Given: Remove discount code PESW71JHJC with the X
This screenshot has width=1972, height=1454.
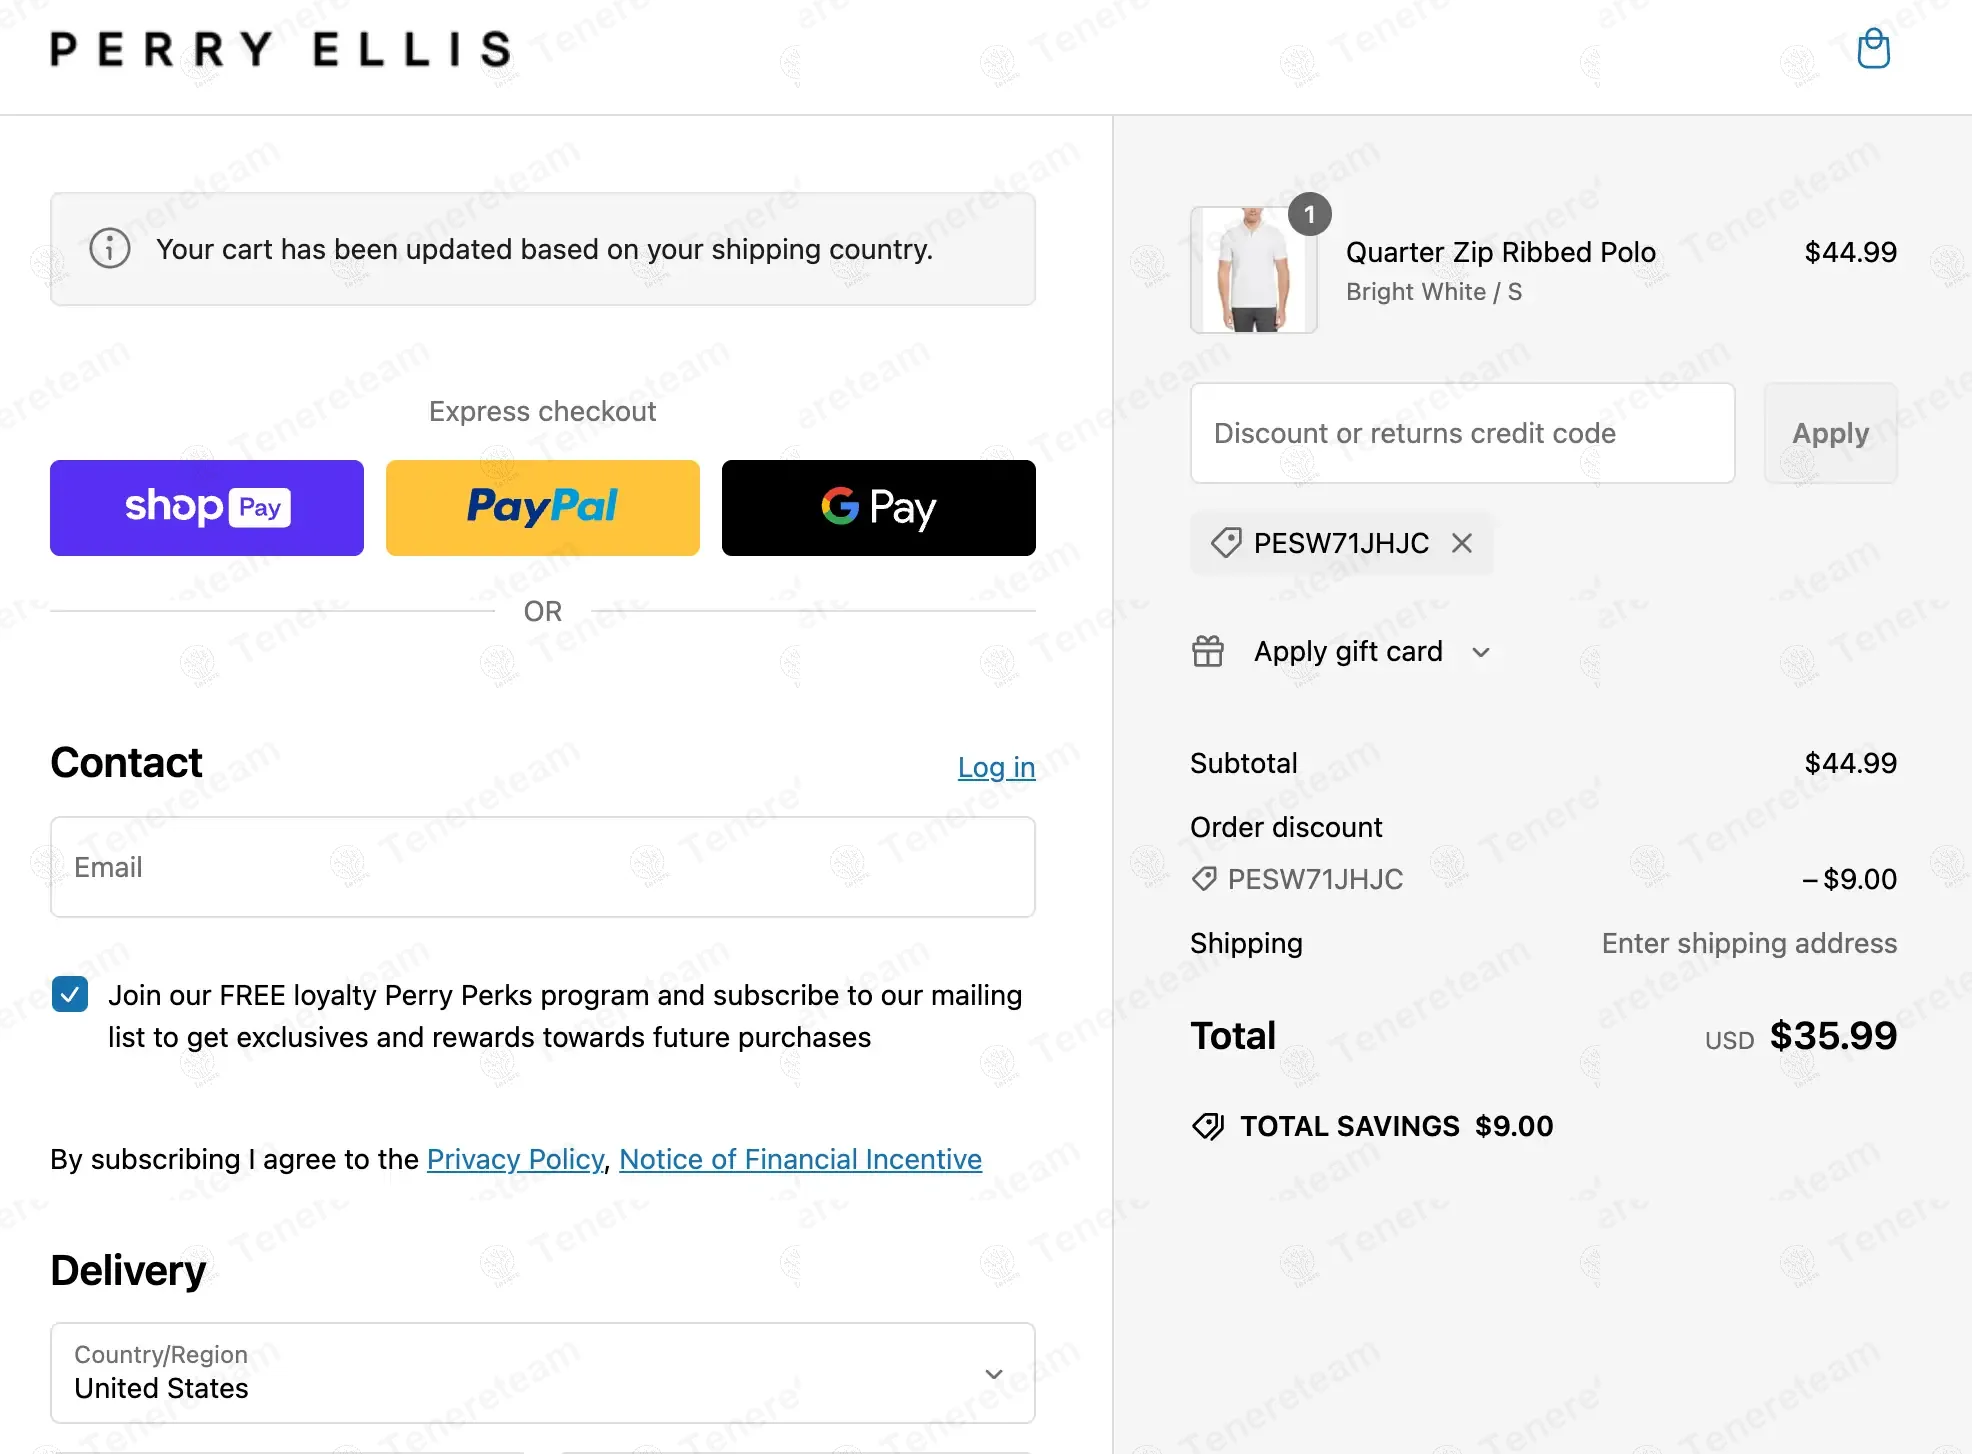Looking at the screenshot, I should click(x=1462, y=543).
